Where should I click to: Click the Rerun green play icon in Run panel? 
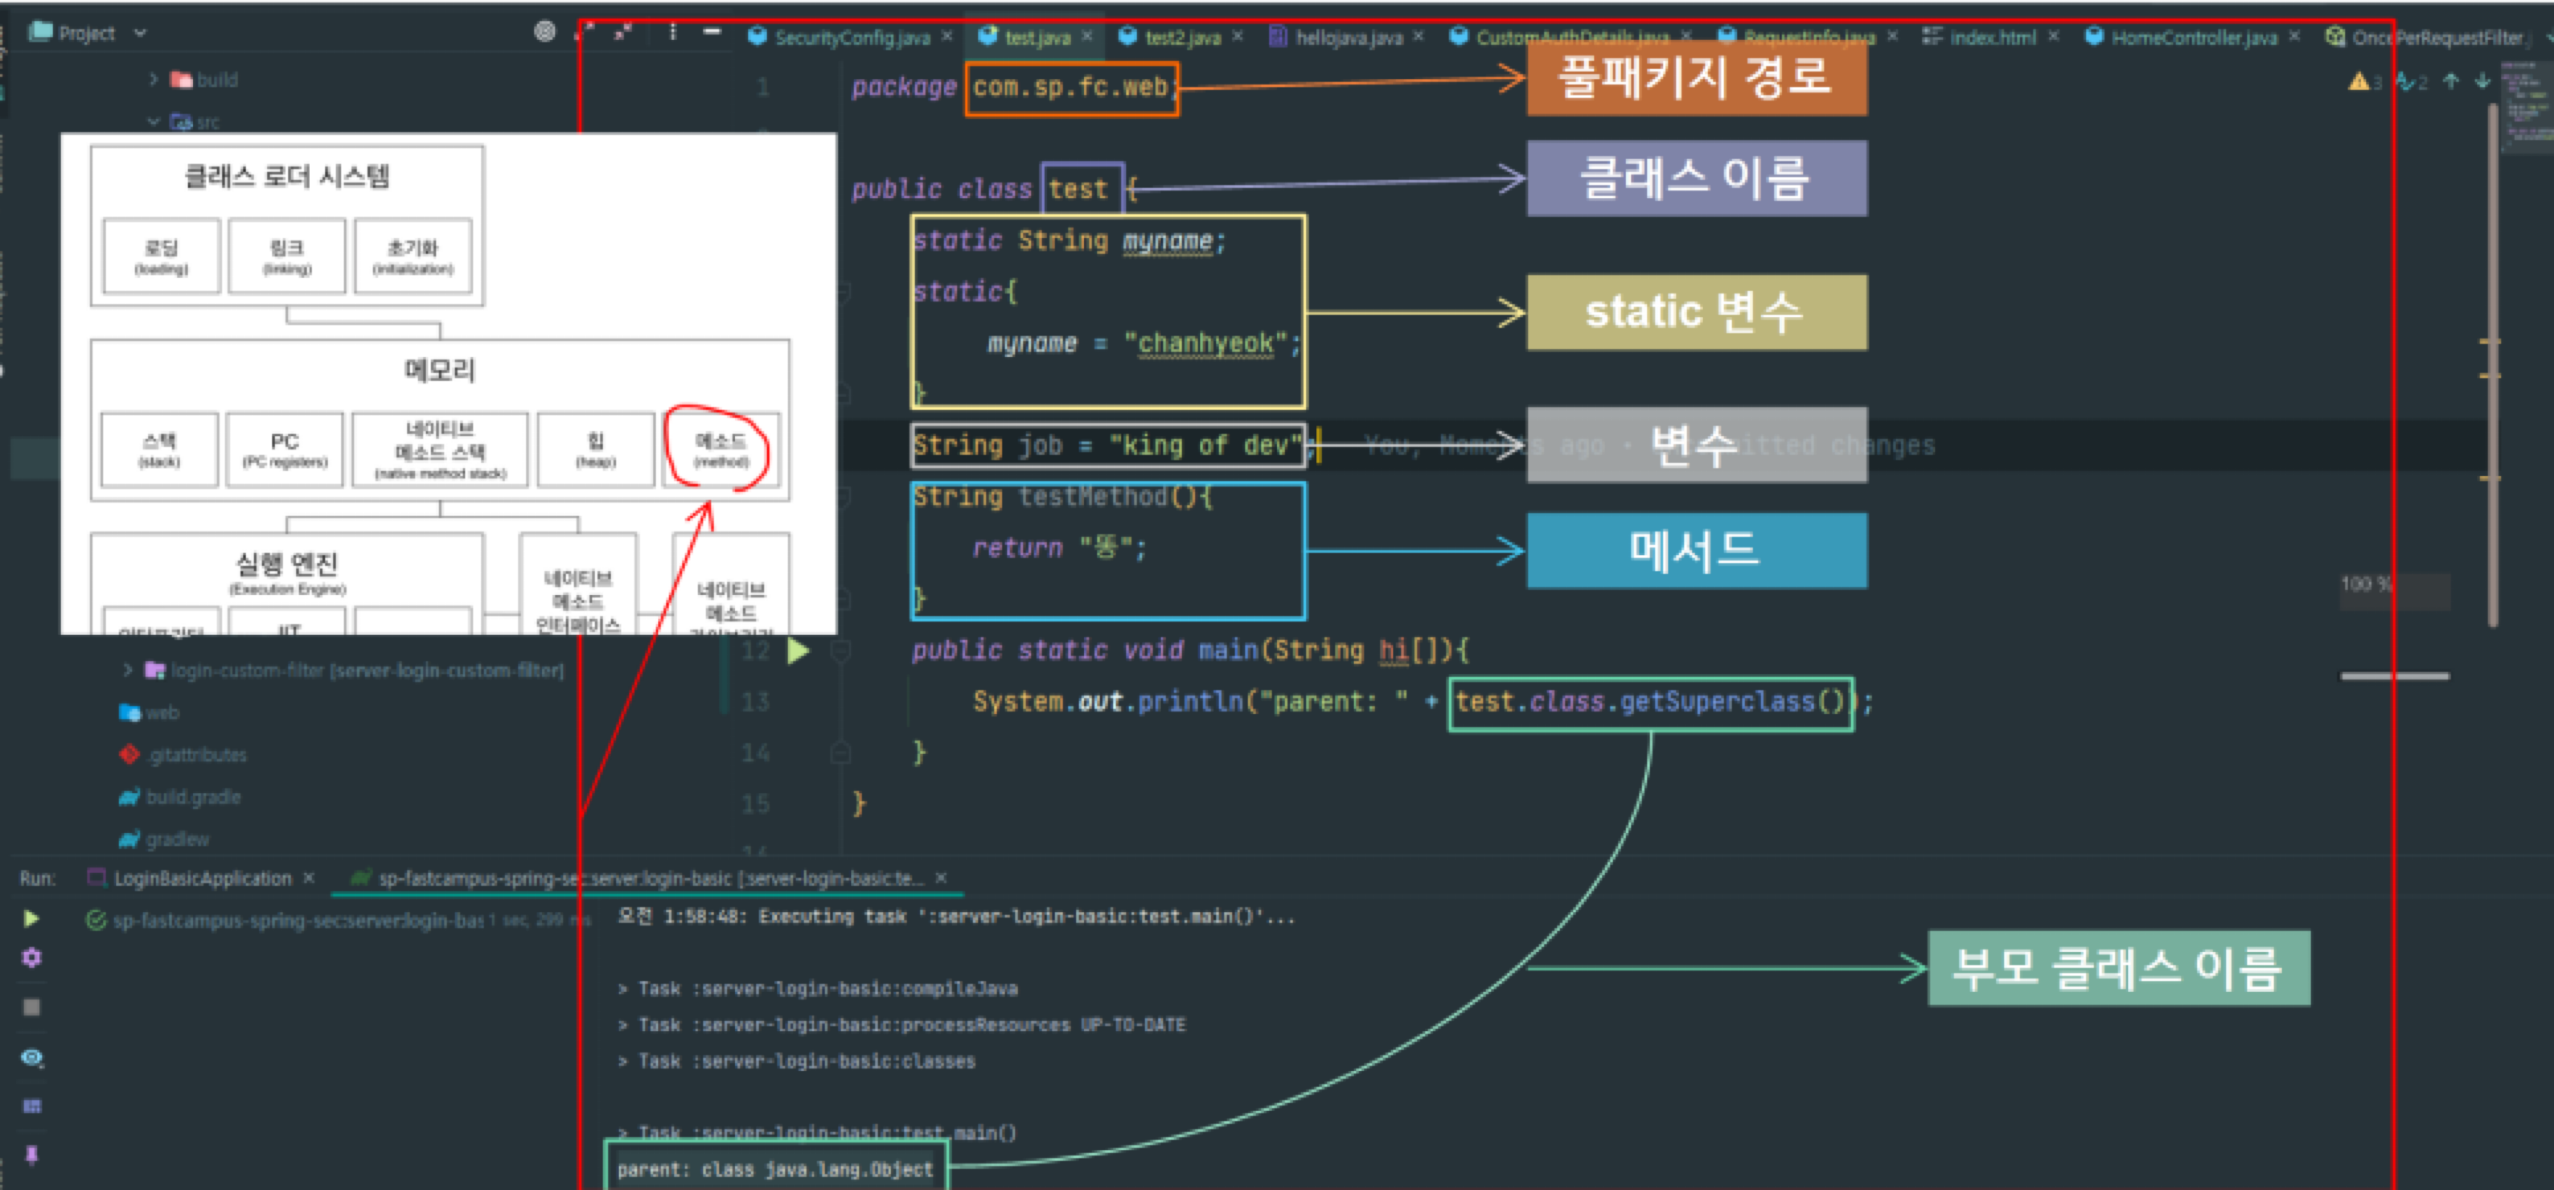tap(31, 918)
